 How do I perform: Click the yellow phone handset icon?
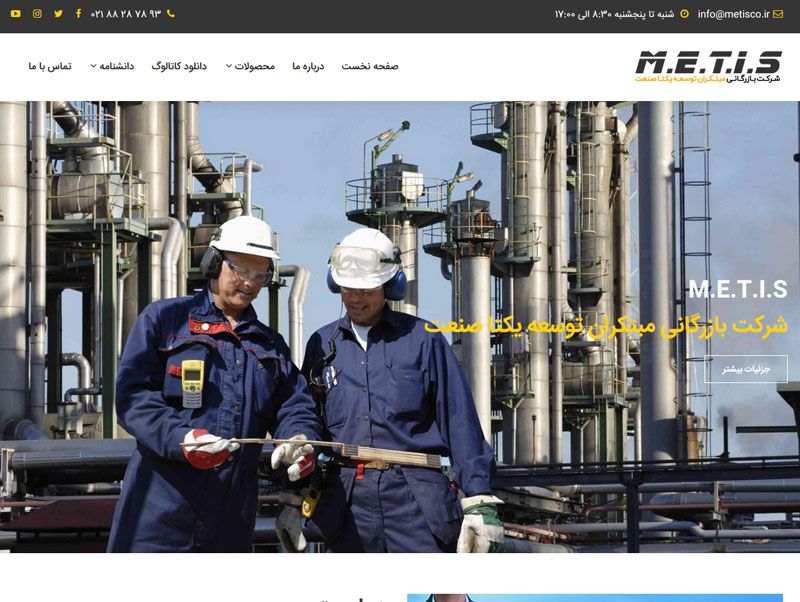click(x=170, y=14)
